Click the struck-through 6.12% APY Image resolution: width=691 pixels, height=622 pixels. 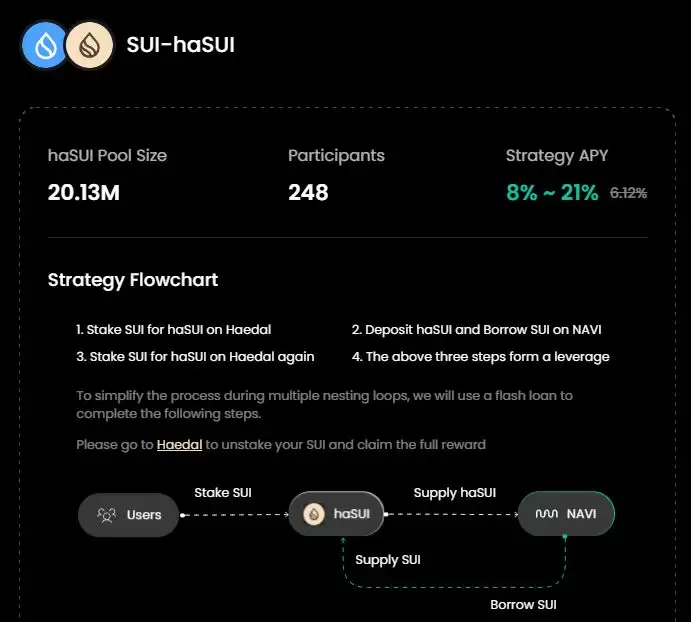pos(628,193)
